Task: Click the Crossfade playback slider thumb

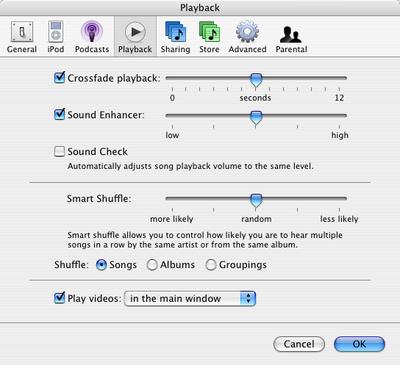Action: 256,80
